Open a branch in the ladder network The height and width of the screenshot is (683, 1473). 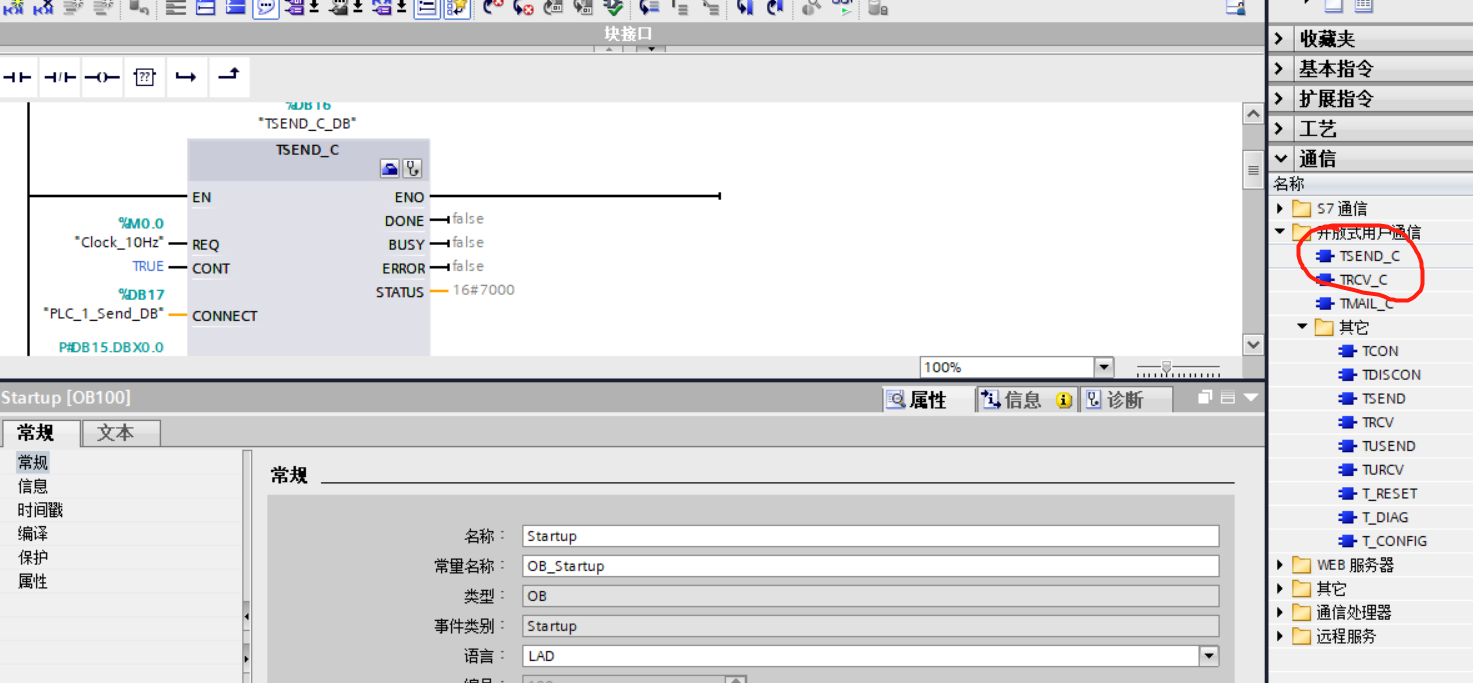click(186, 76)
